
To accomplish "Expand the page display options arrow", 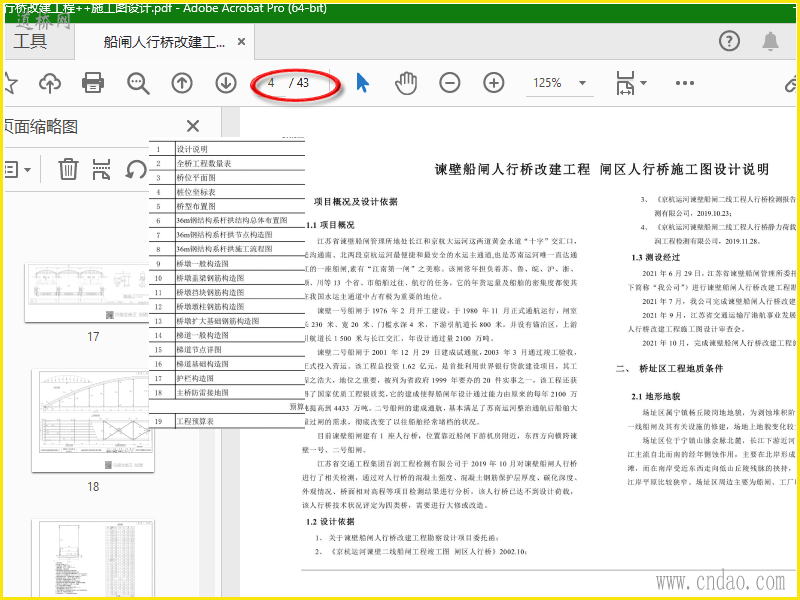I will click(643, 83).
